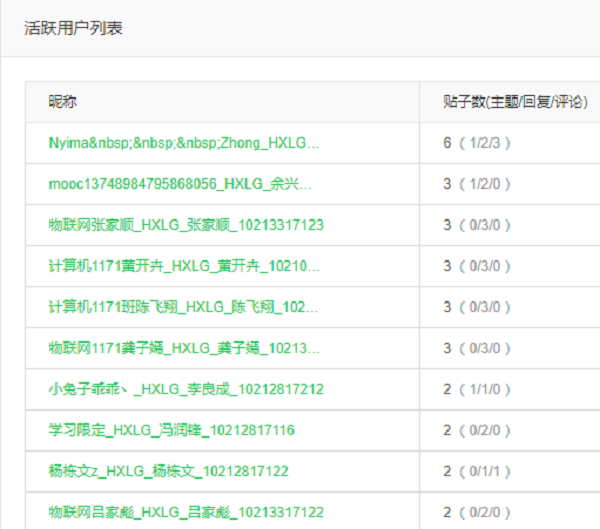Open user 学习限定_HXLG_冯润锋_10212817116
This screenshot has height=529, width=600.
point(171,430)
